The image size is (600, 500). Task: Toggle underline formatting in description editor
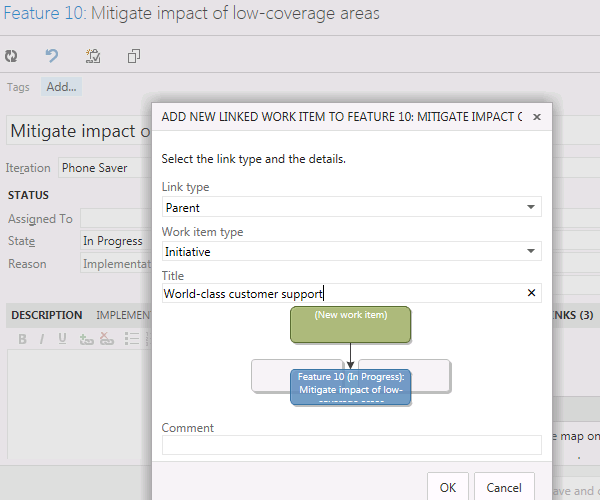[62, 339]
